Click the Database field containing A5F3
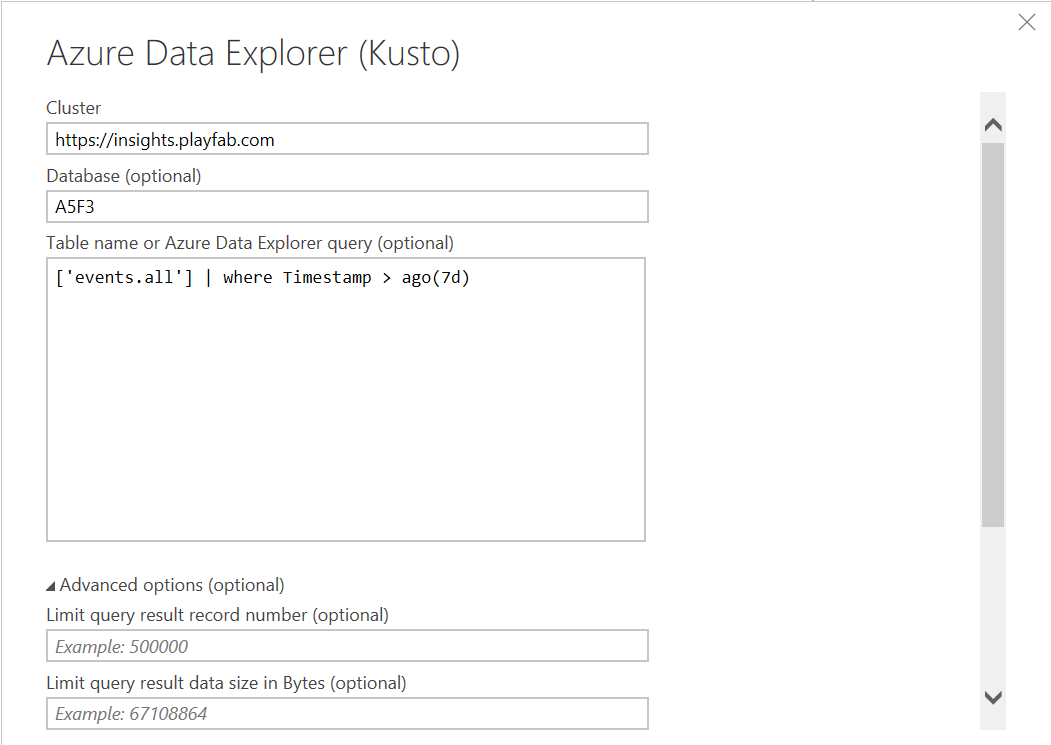The image size is (1051, 745). pos(347,207)
